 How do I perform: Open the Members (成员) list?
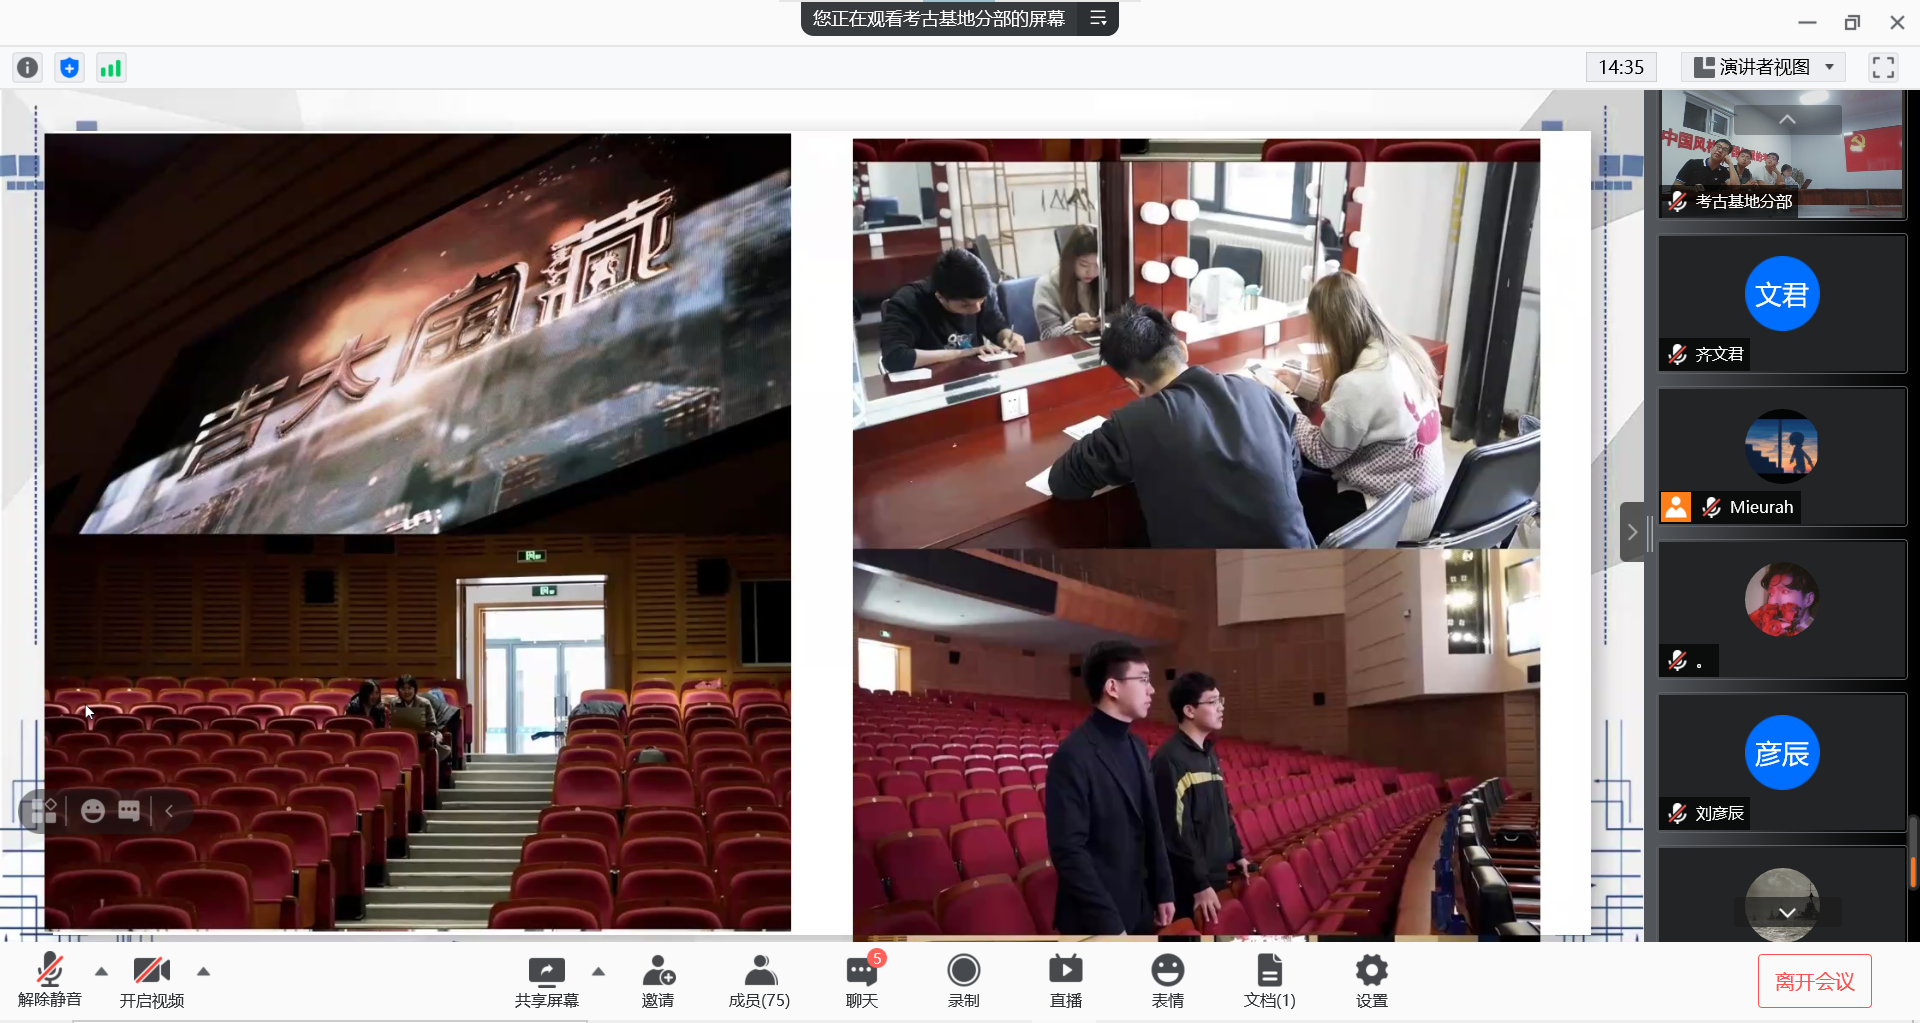click(x=759, y=980)
